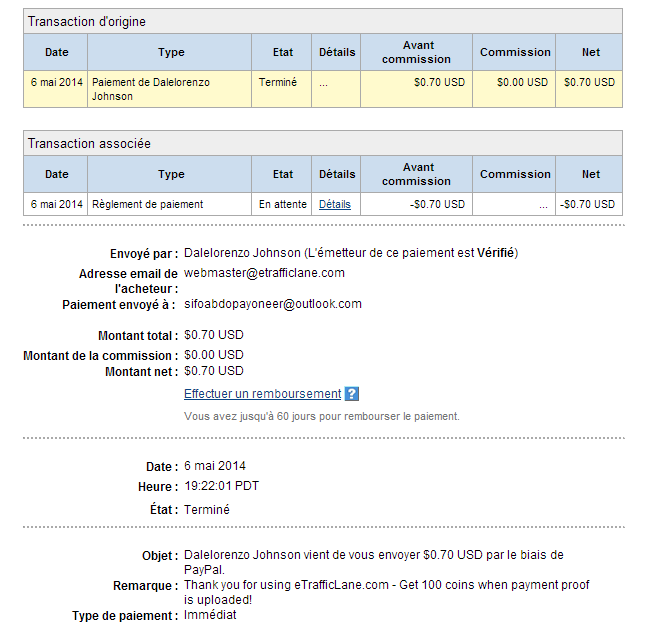Click the Date value 6 mai 2014 below Montant net
This screenshot has height=632, width=649.
click(x=215, y=466)
